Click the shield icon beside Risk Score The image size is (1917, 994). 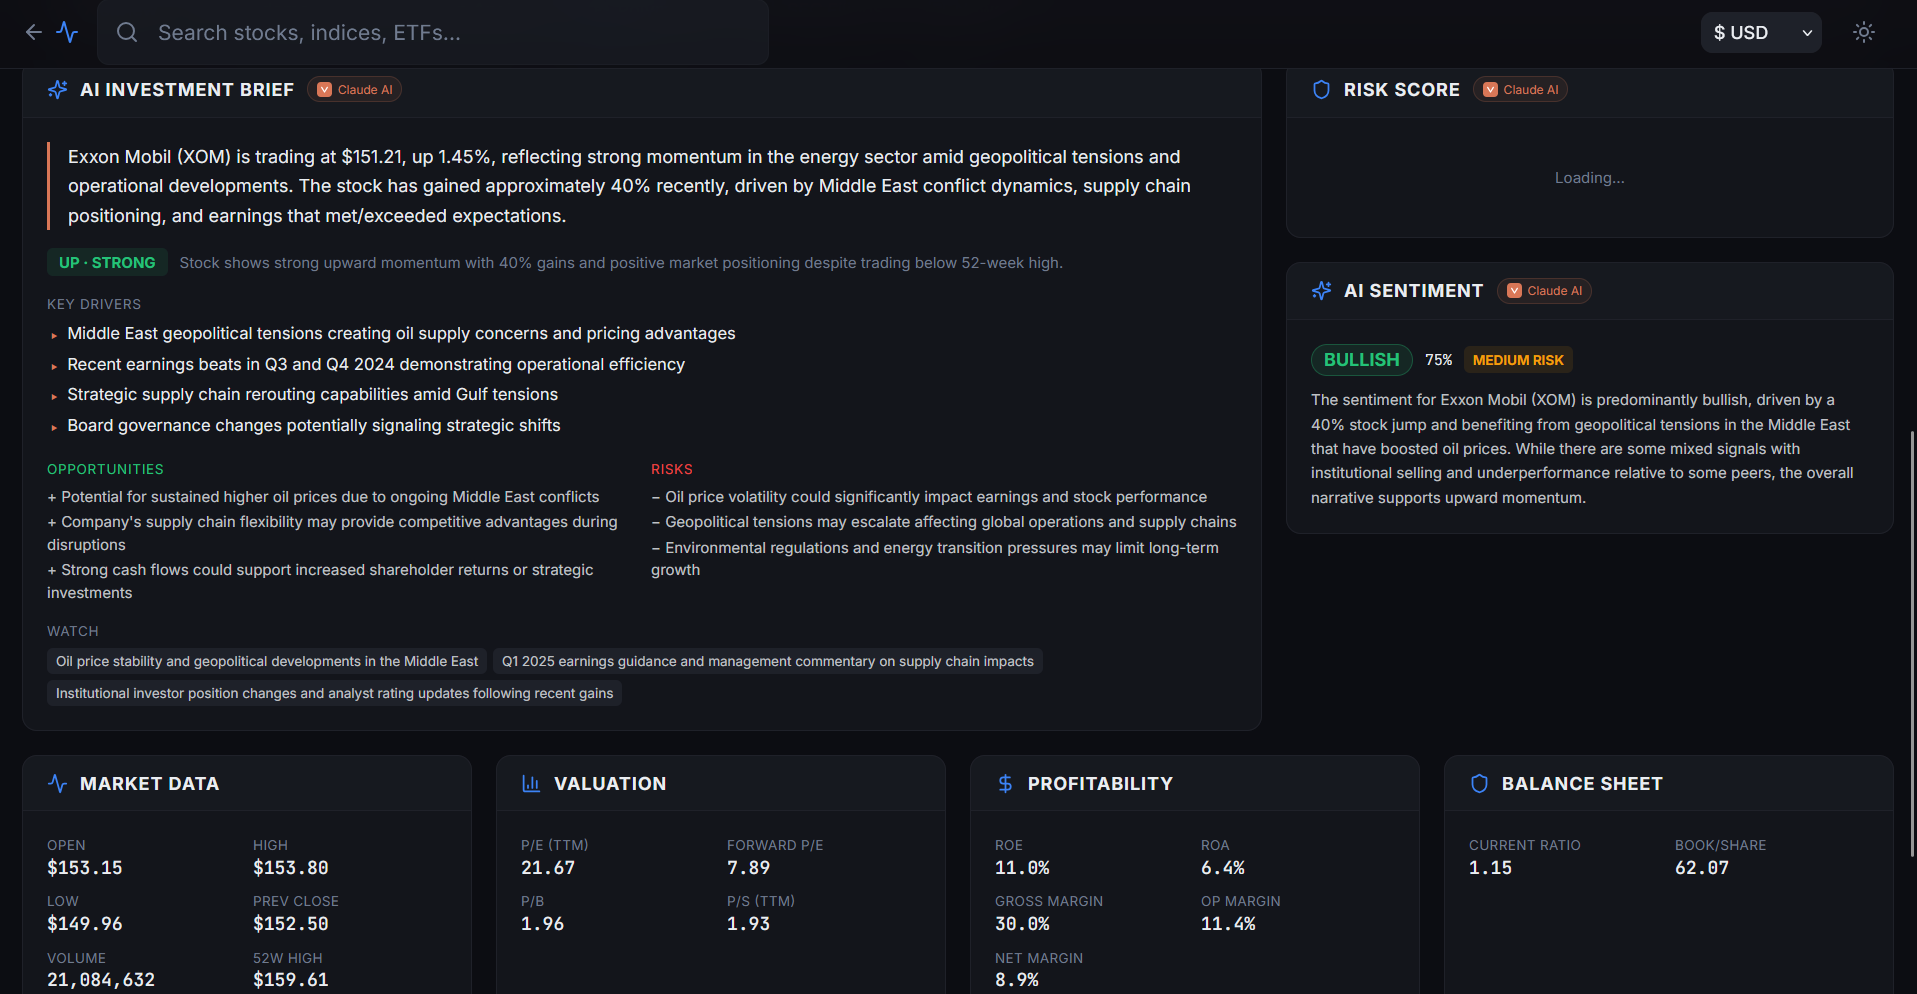(1321, 90)
